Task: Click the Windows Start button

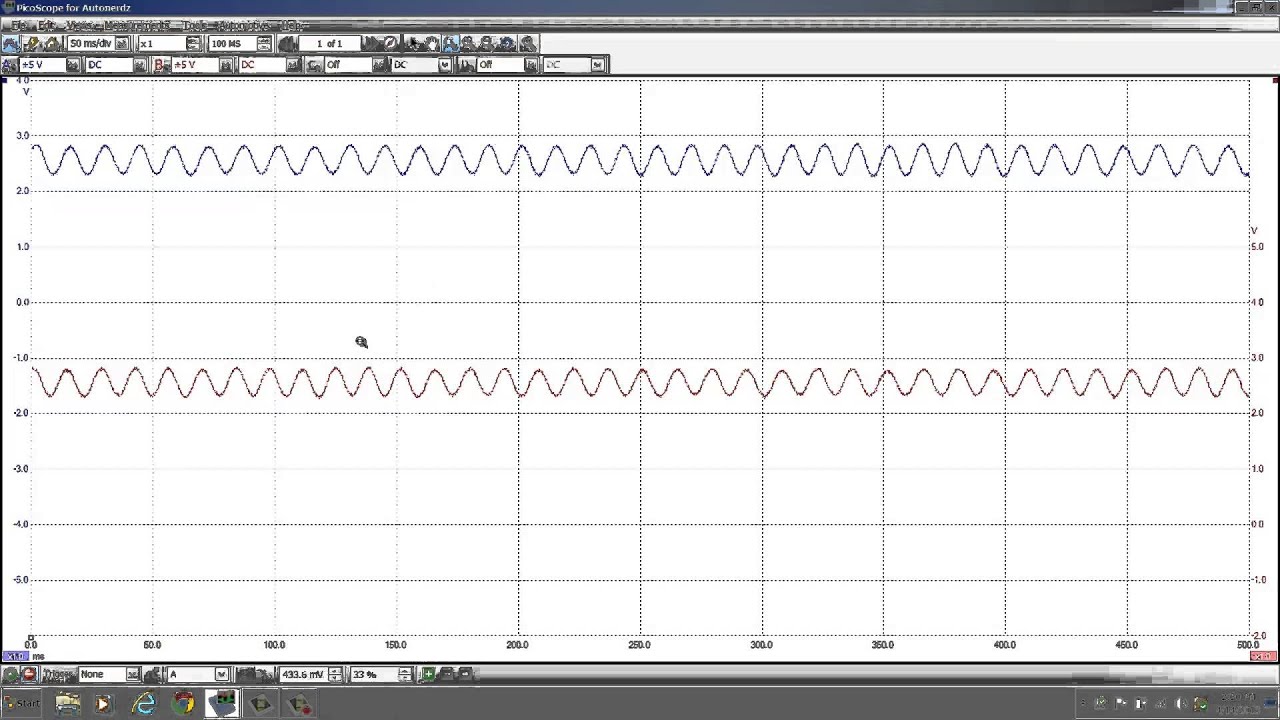Action: click(22, 703)
